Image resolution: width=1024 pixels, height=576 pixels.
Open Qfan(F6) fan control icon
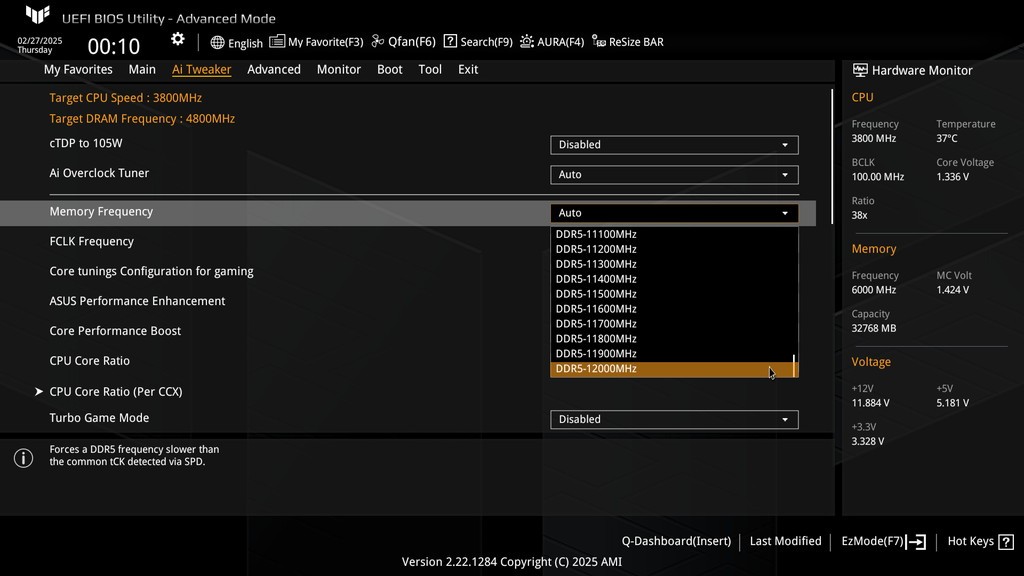coord(377,41)
